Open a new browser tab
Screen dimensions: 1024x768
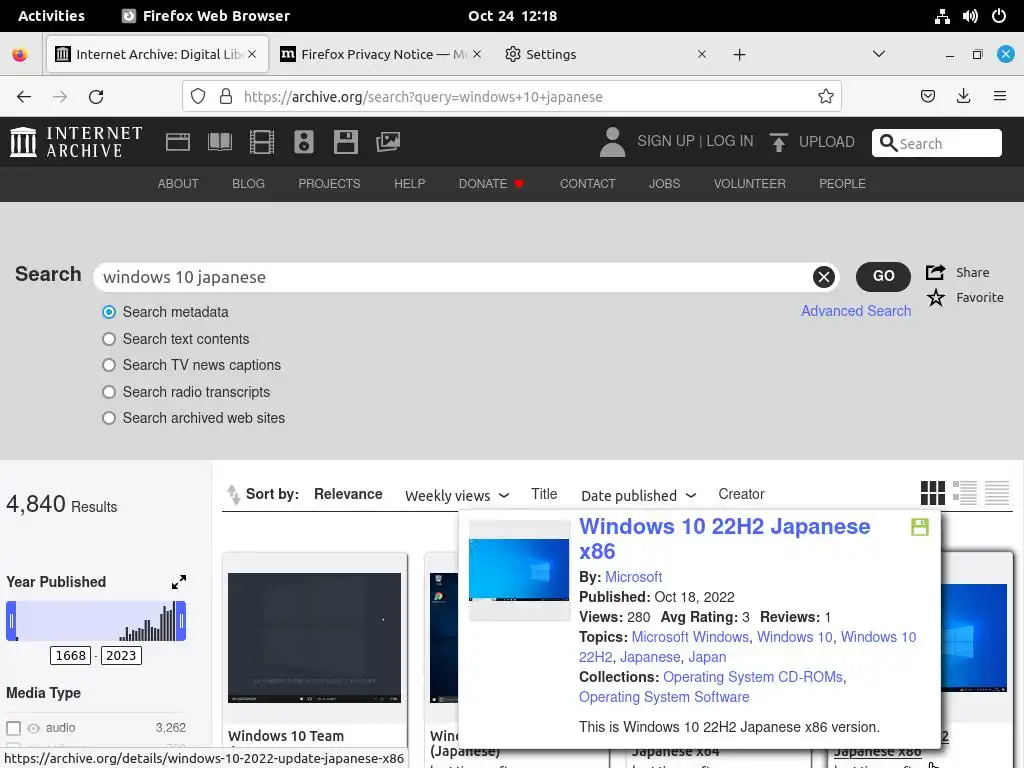739,54
